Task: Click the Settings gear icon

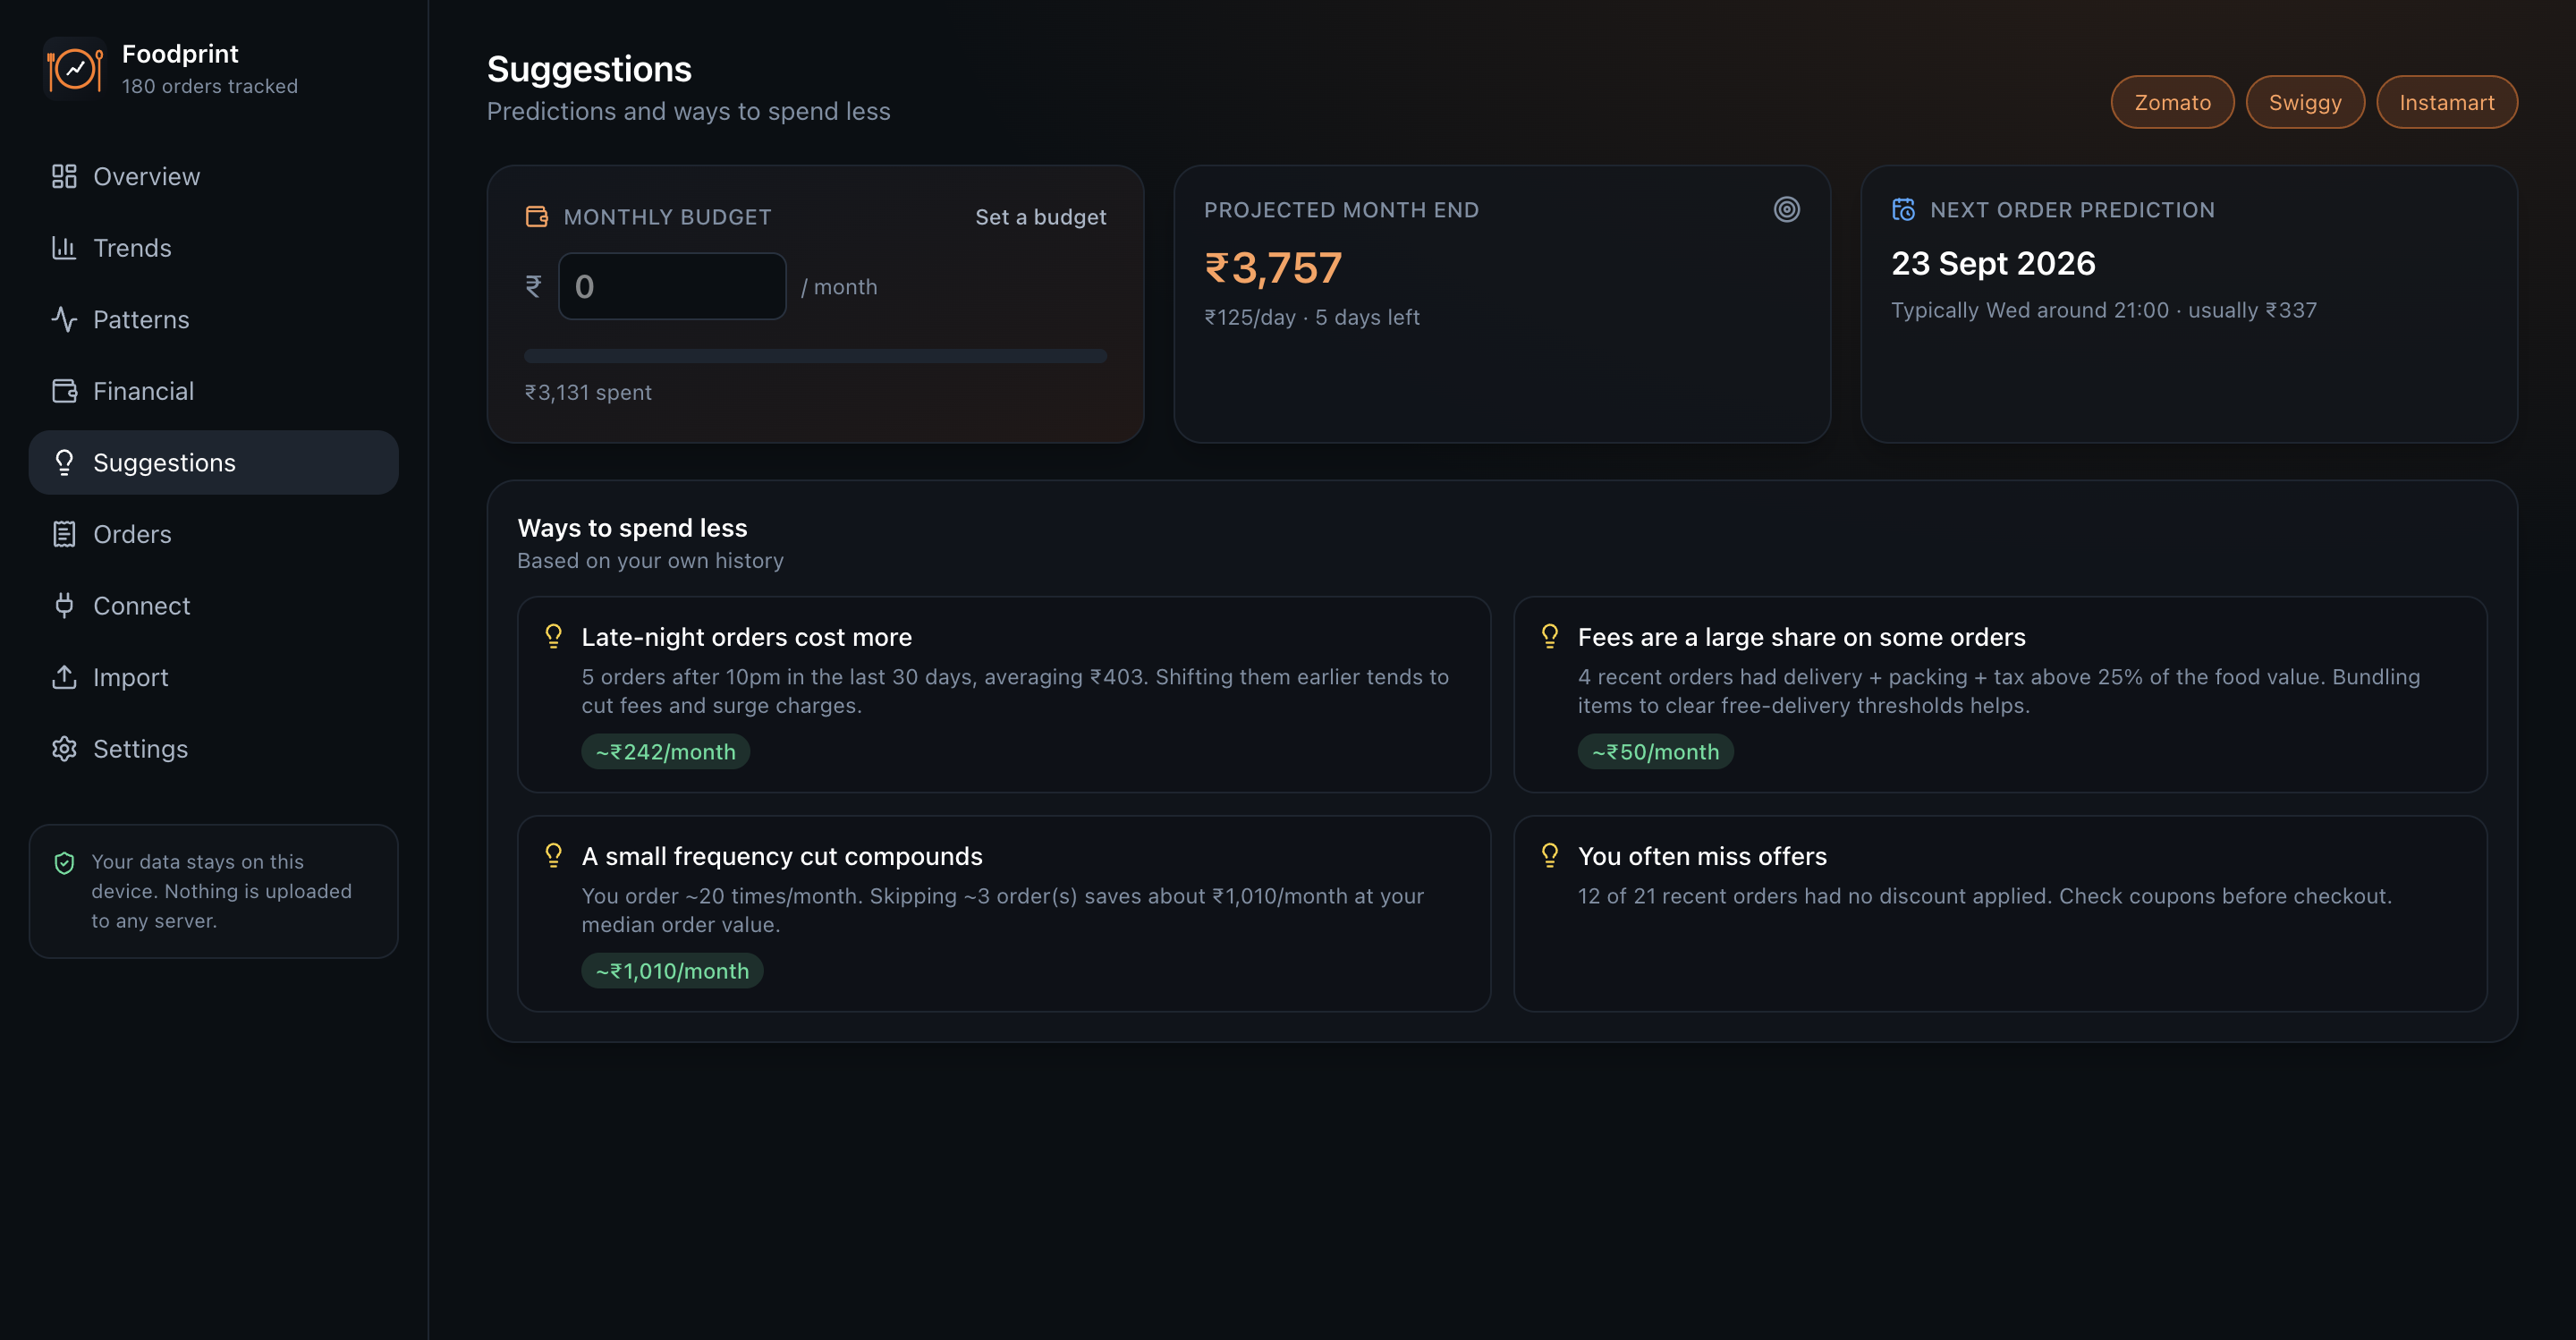Action: [x=64, y=749]
